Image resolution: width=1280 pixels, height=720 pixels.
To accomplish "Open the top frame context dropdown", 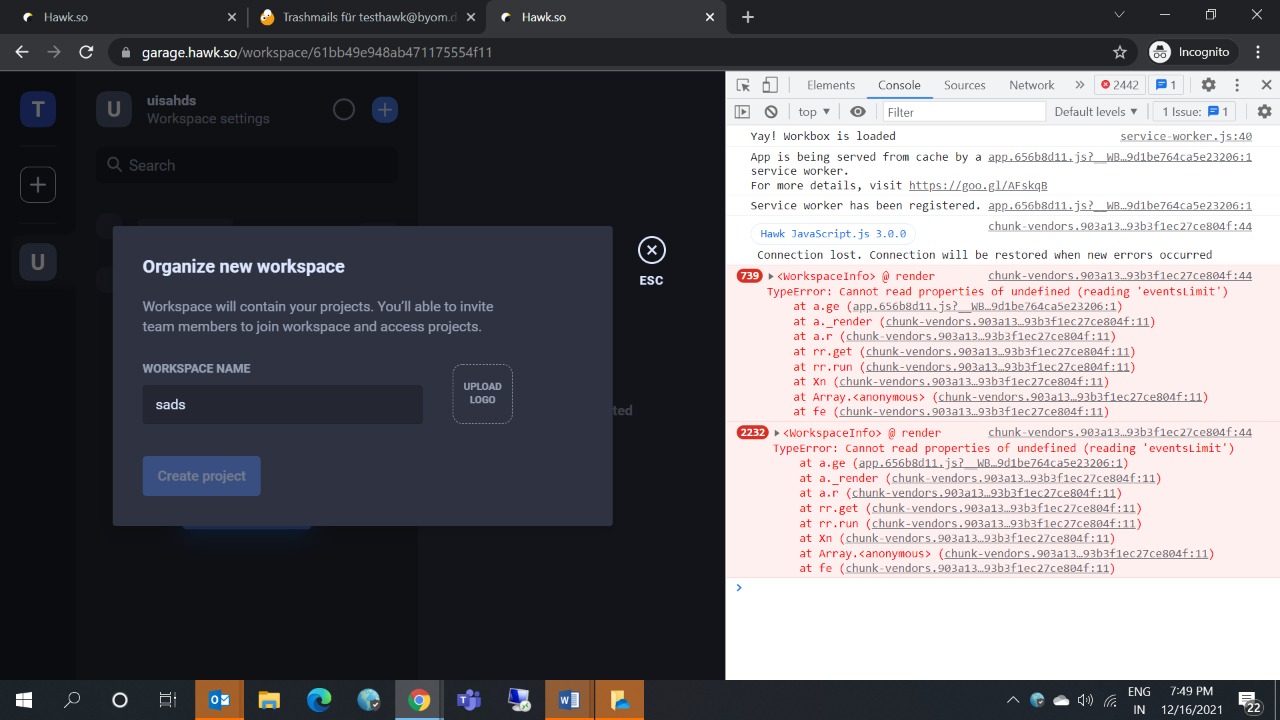I will tap(813, 111).
